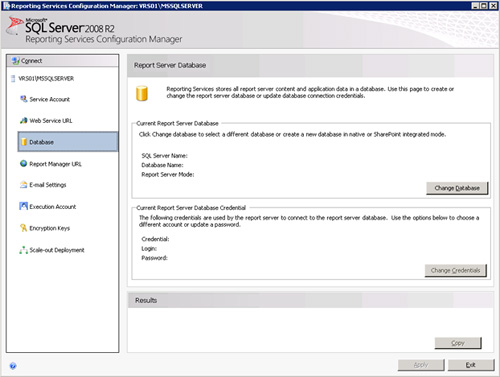500x377 pixels.
Task: Minimize the Configuration Manager window
Action: [x=476, y=6]
